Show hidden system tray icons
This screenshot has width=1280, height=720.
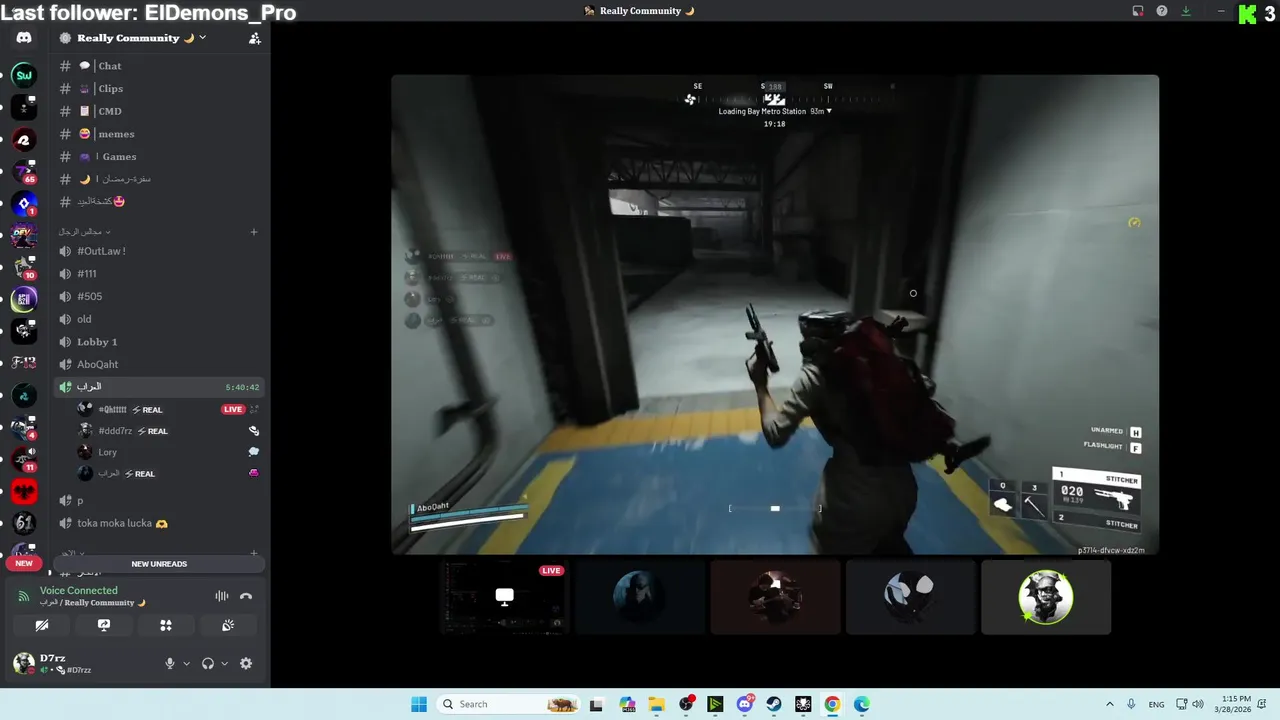[x=1109, y=704]
